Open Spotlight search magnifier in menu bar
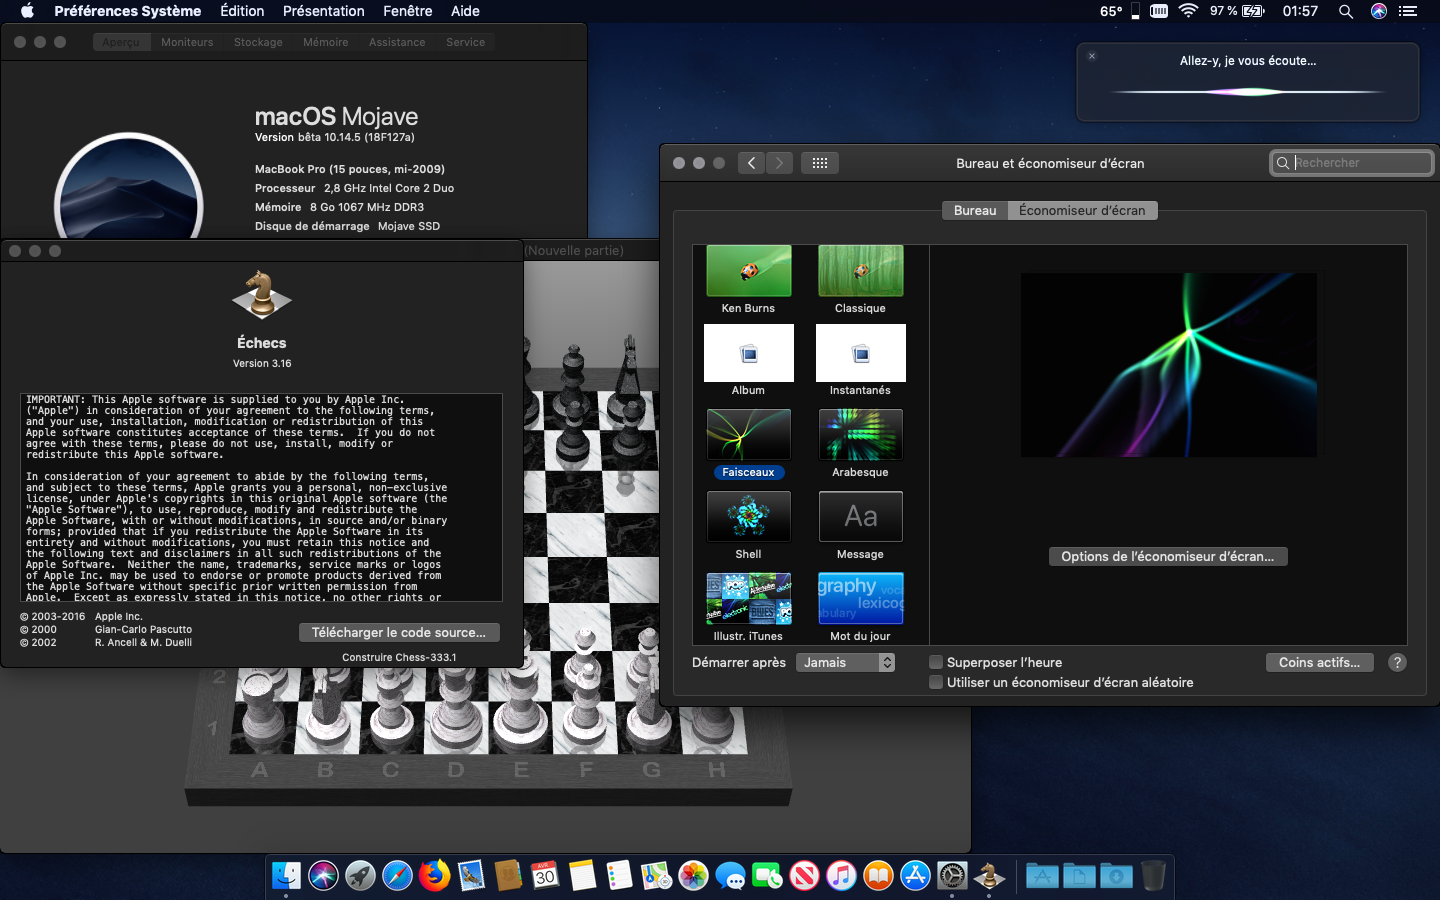Viewport: 1440px width, 900px height. (x=1346, y=11)
